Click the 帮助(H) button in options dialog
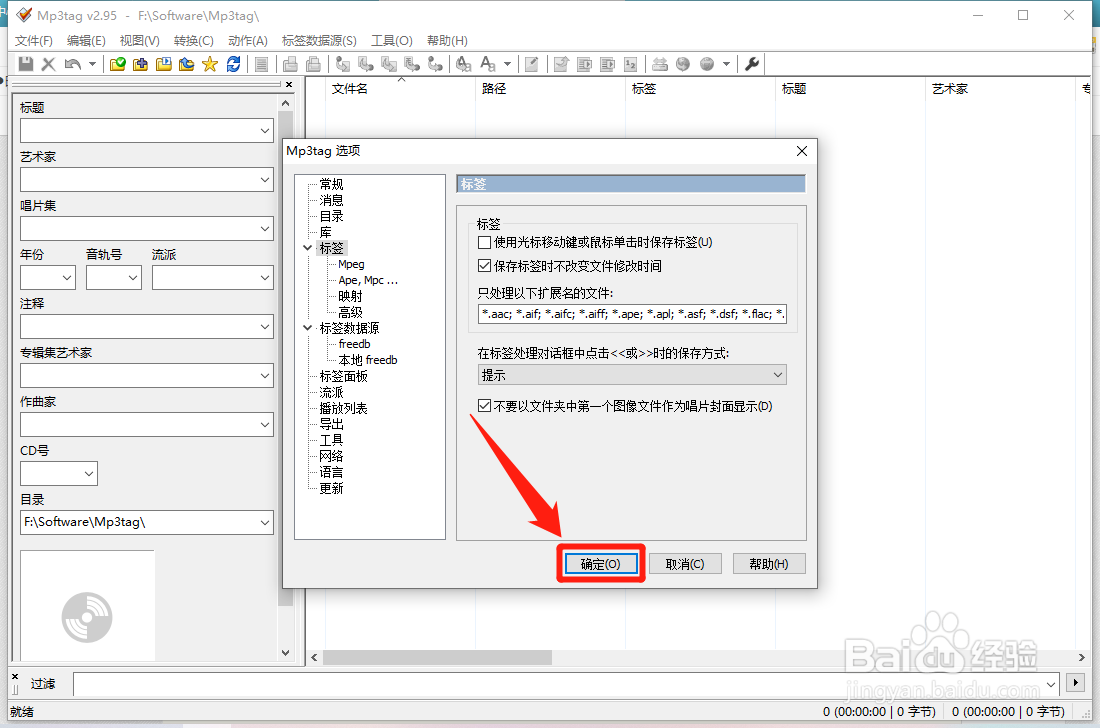 point(769,564)
